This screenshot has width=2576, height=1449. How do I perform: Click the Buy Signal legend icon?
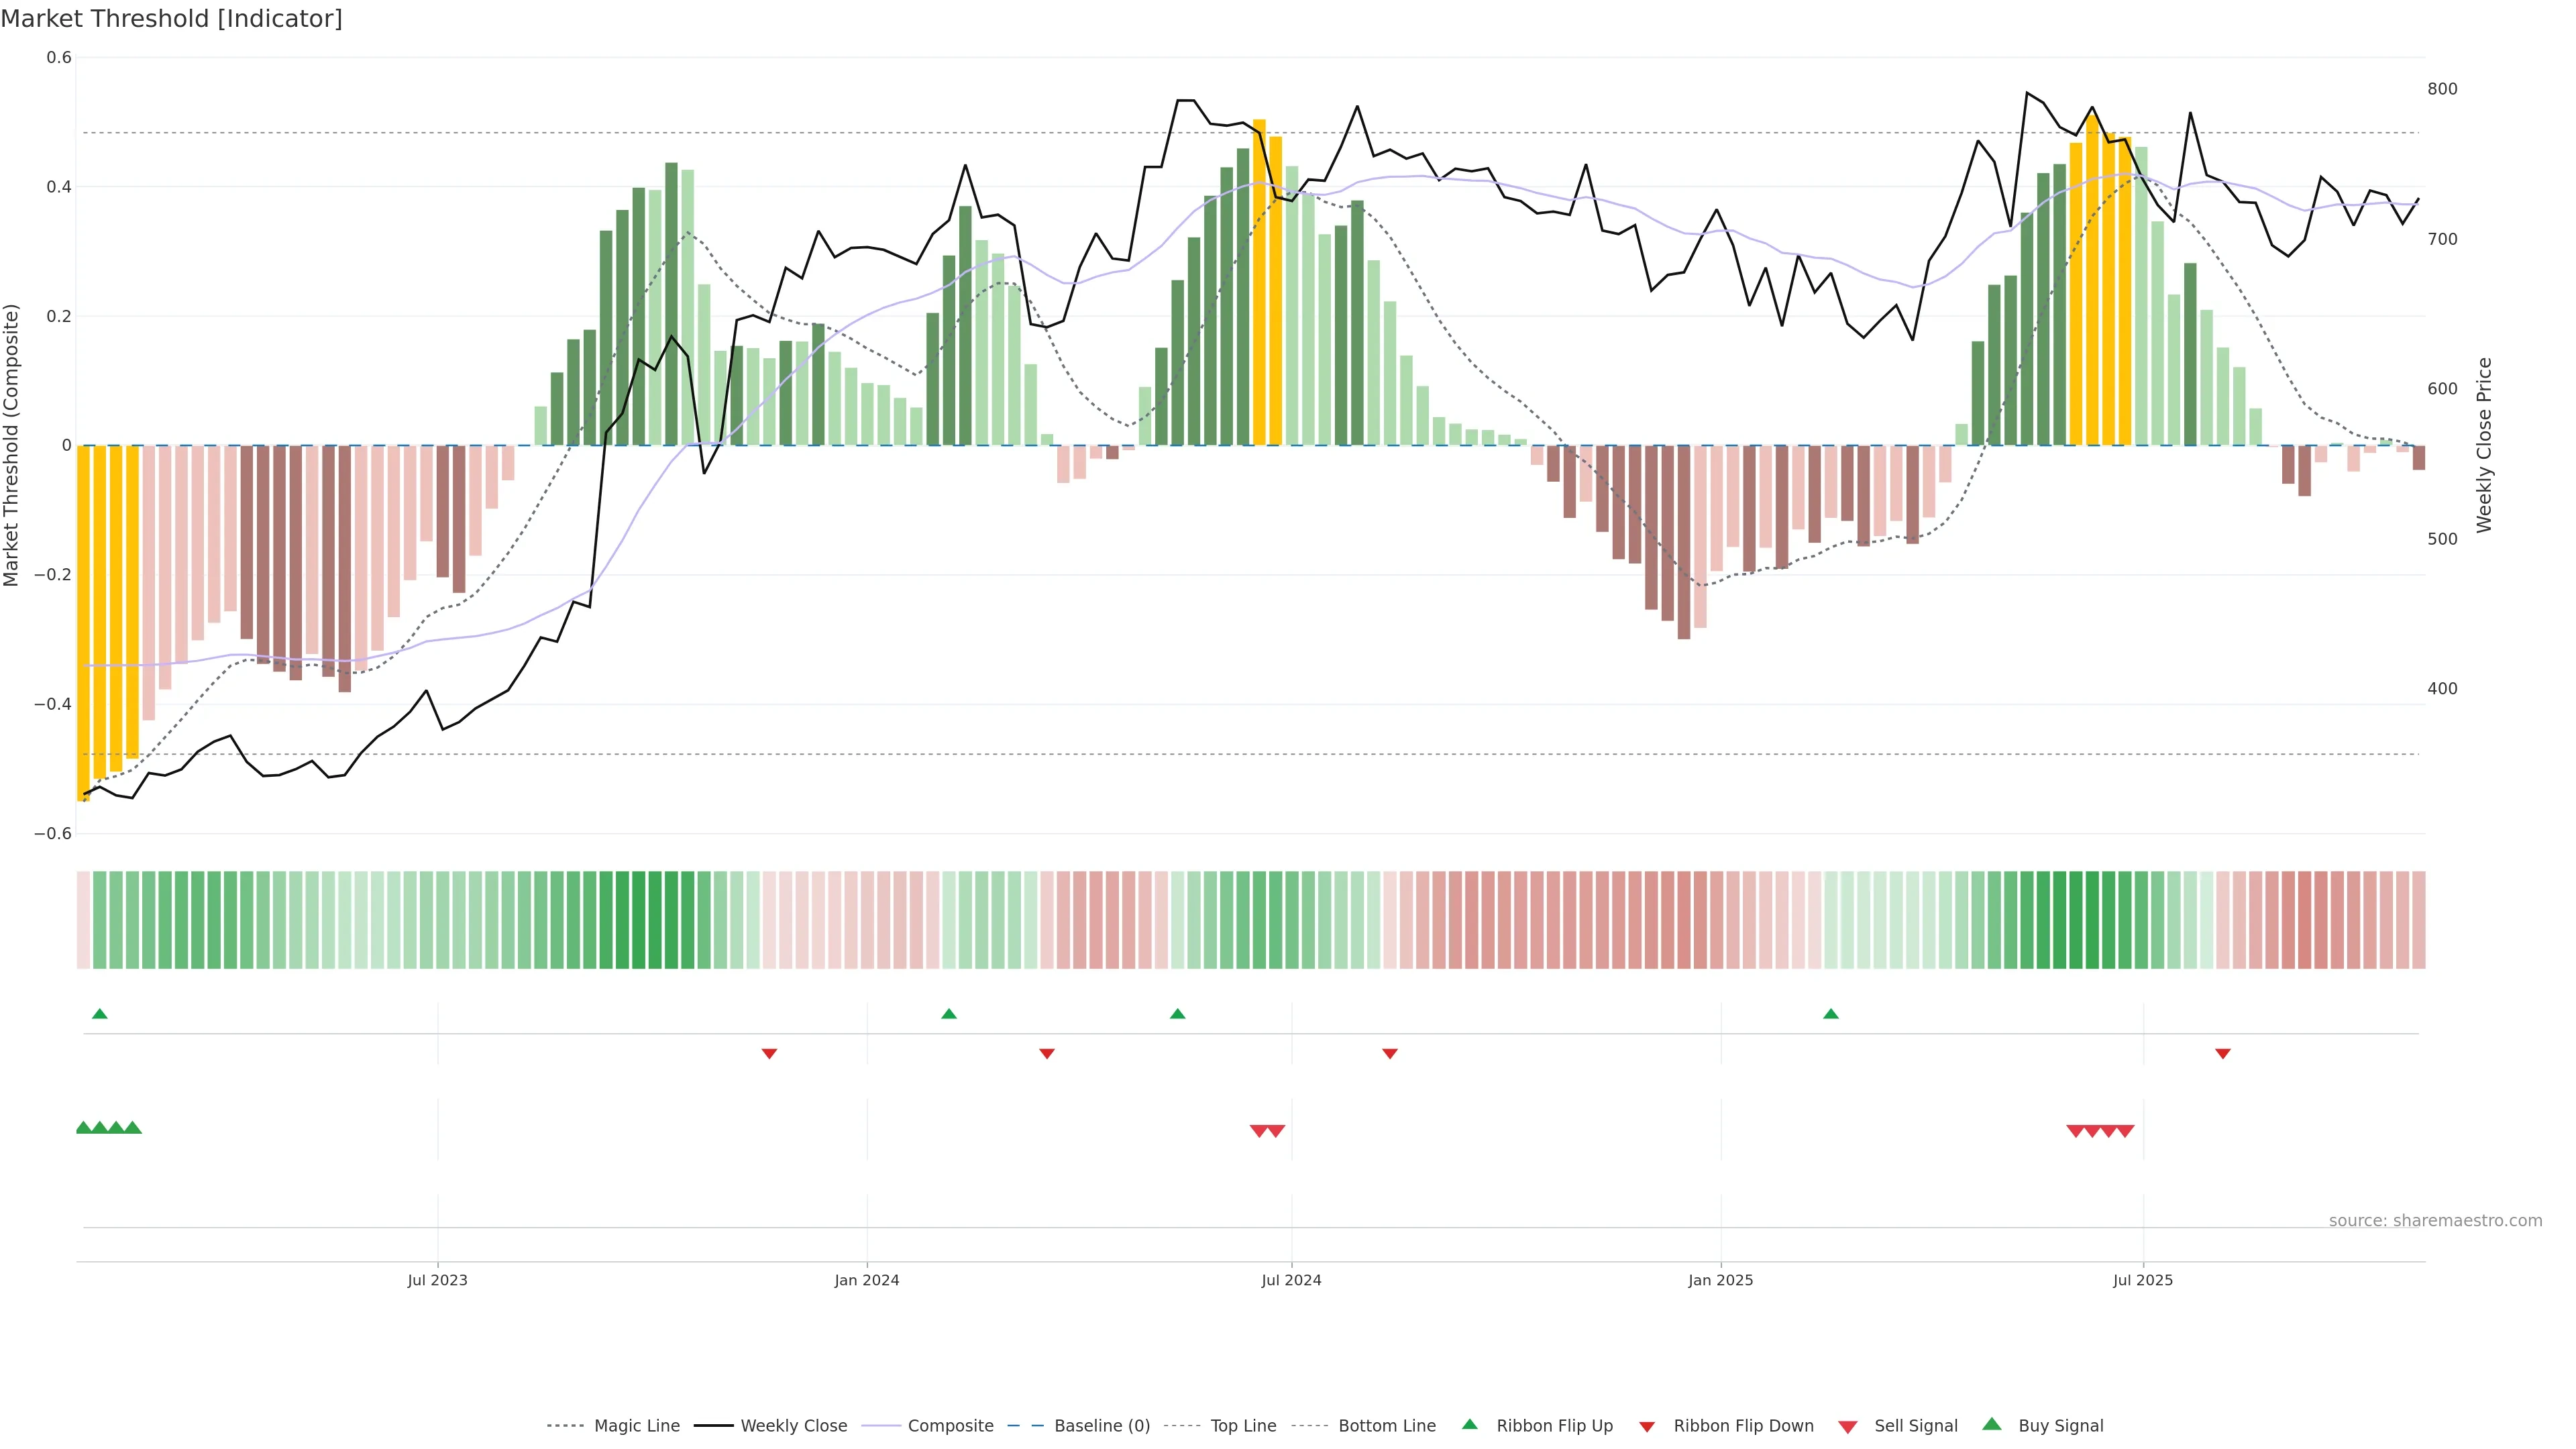1992,1425
